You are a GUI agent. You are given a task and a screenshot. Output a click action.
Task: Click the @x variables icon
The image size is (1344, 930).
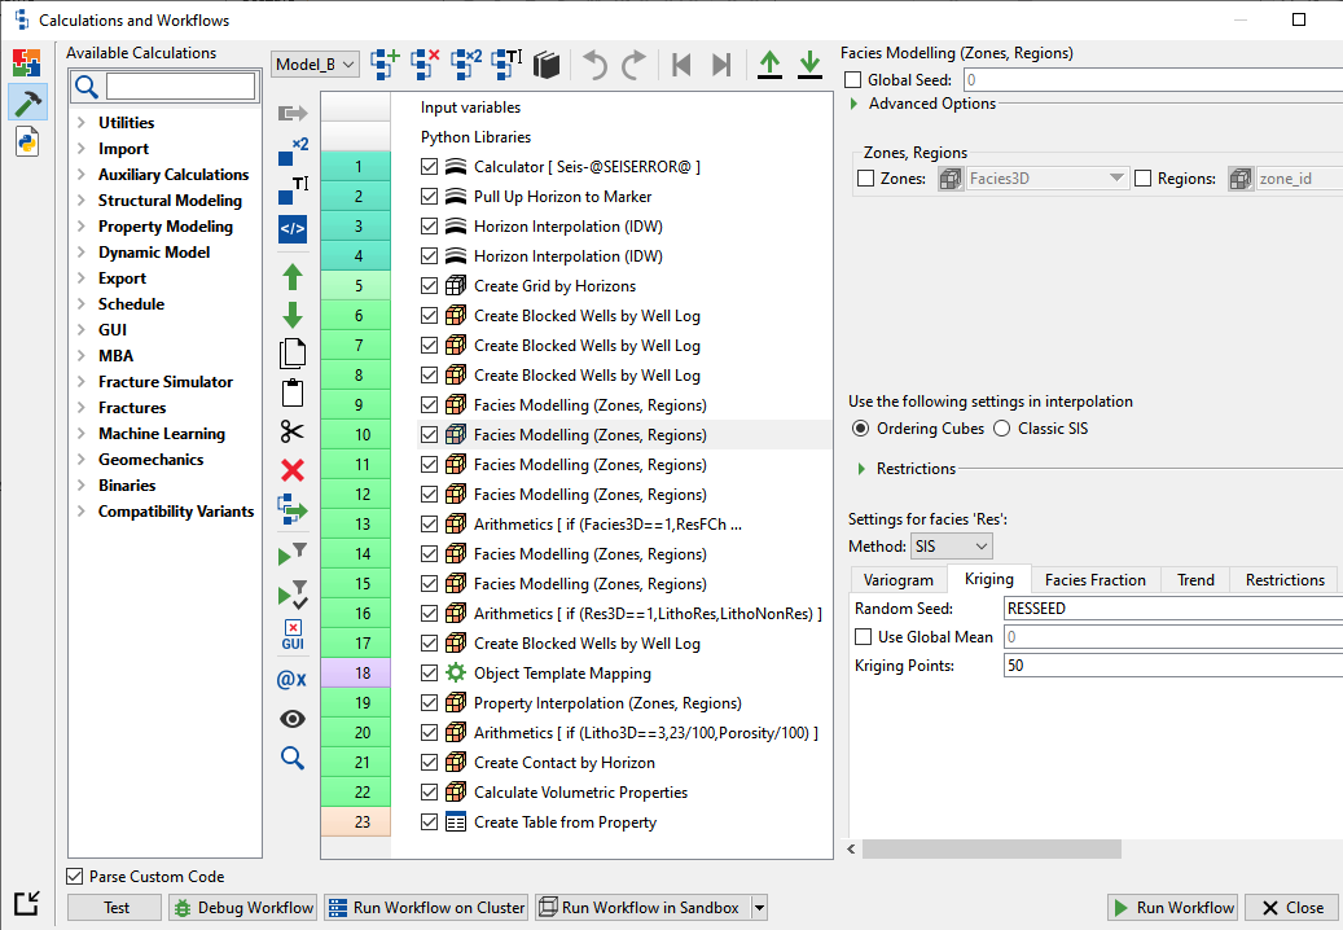click(x=292, y=680)
